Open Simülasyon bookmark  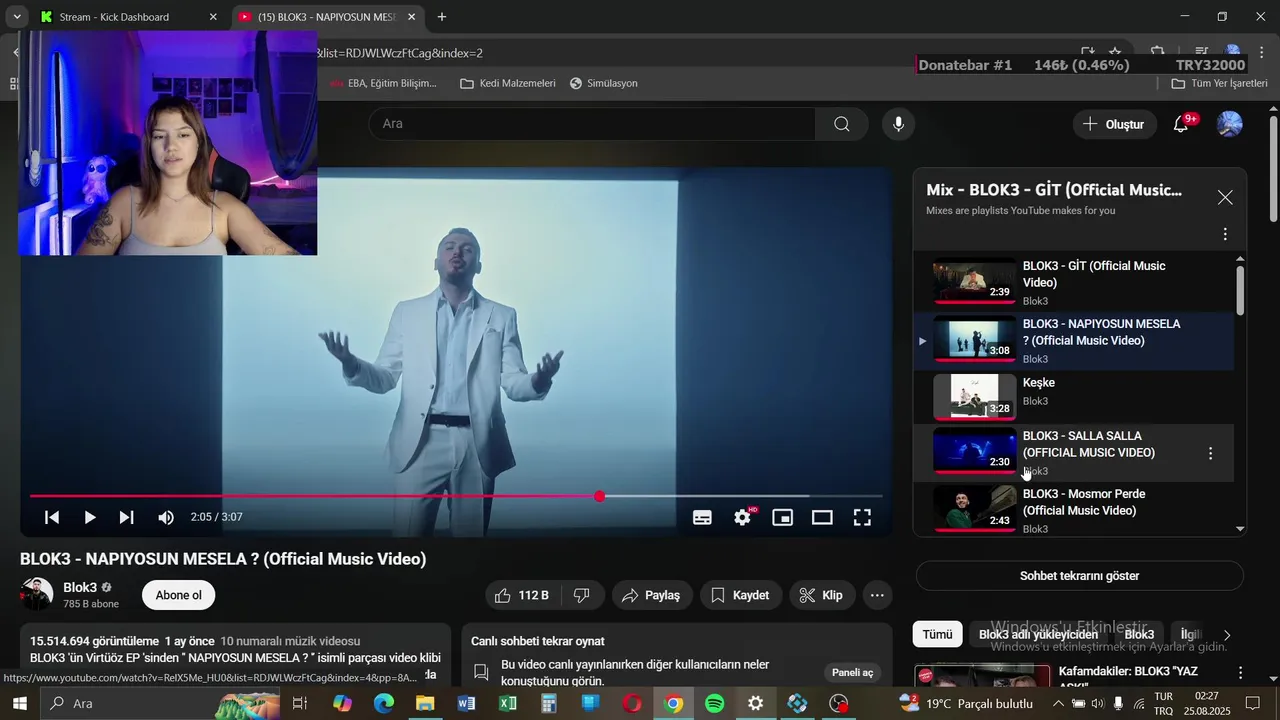(x=603, y=83)
